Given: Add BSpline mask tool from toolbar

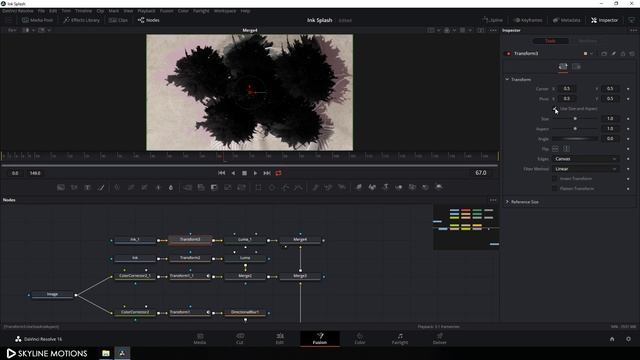Looking at the screenshot, I should [299, 187].
